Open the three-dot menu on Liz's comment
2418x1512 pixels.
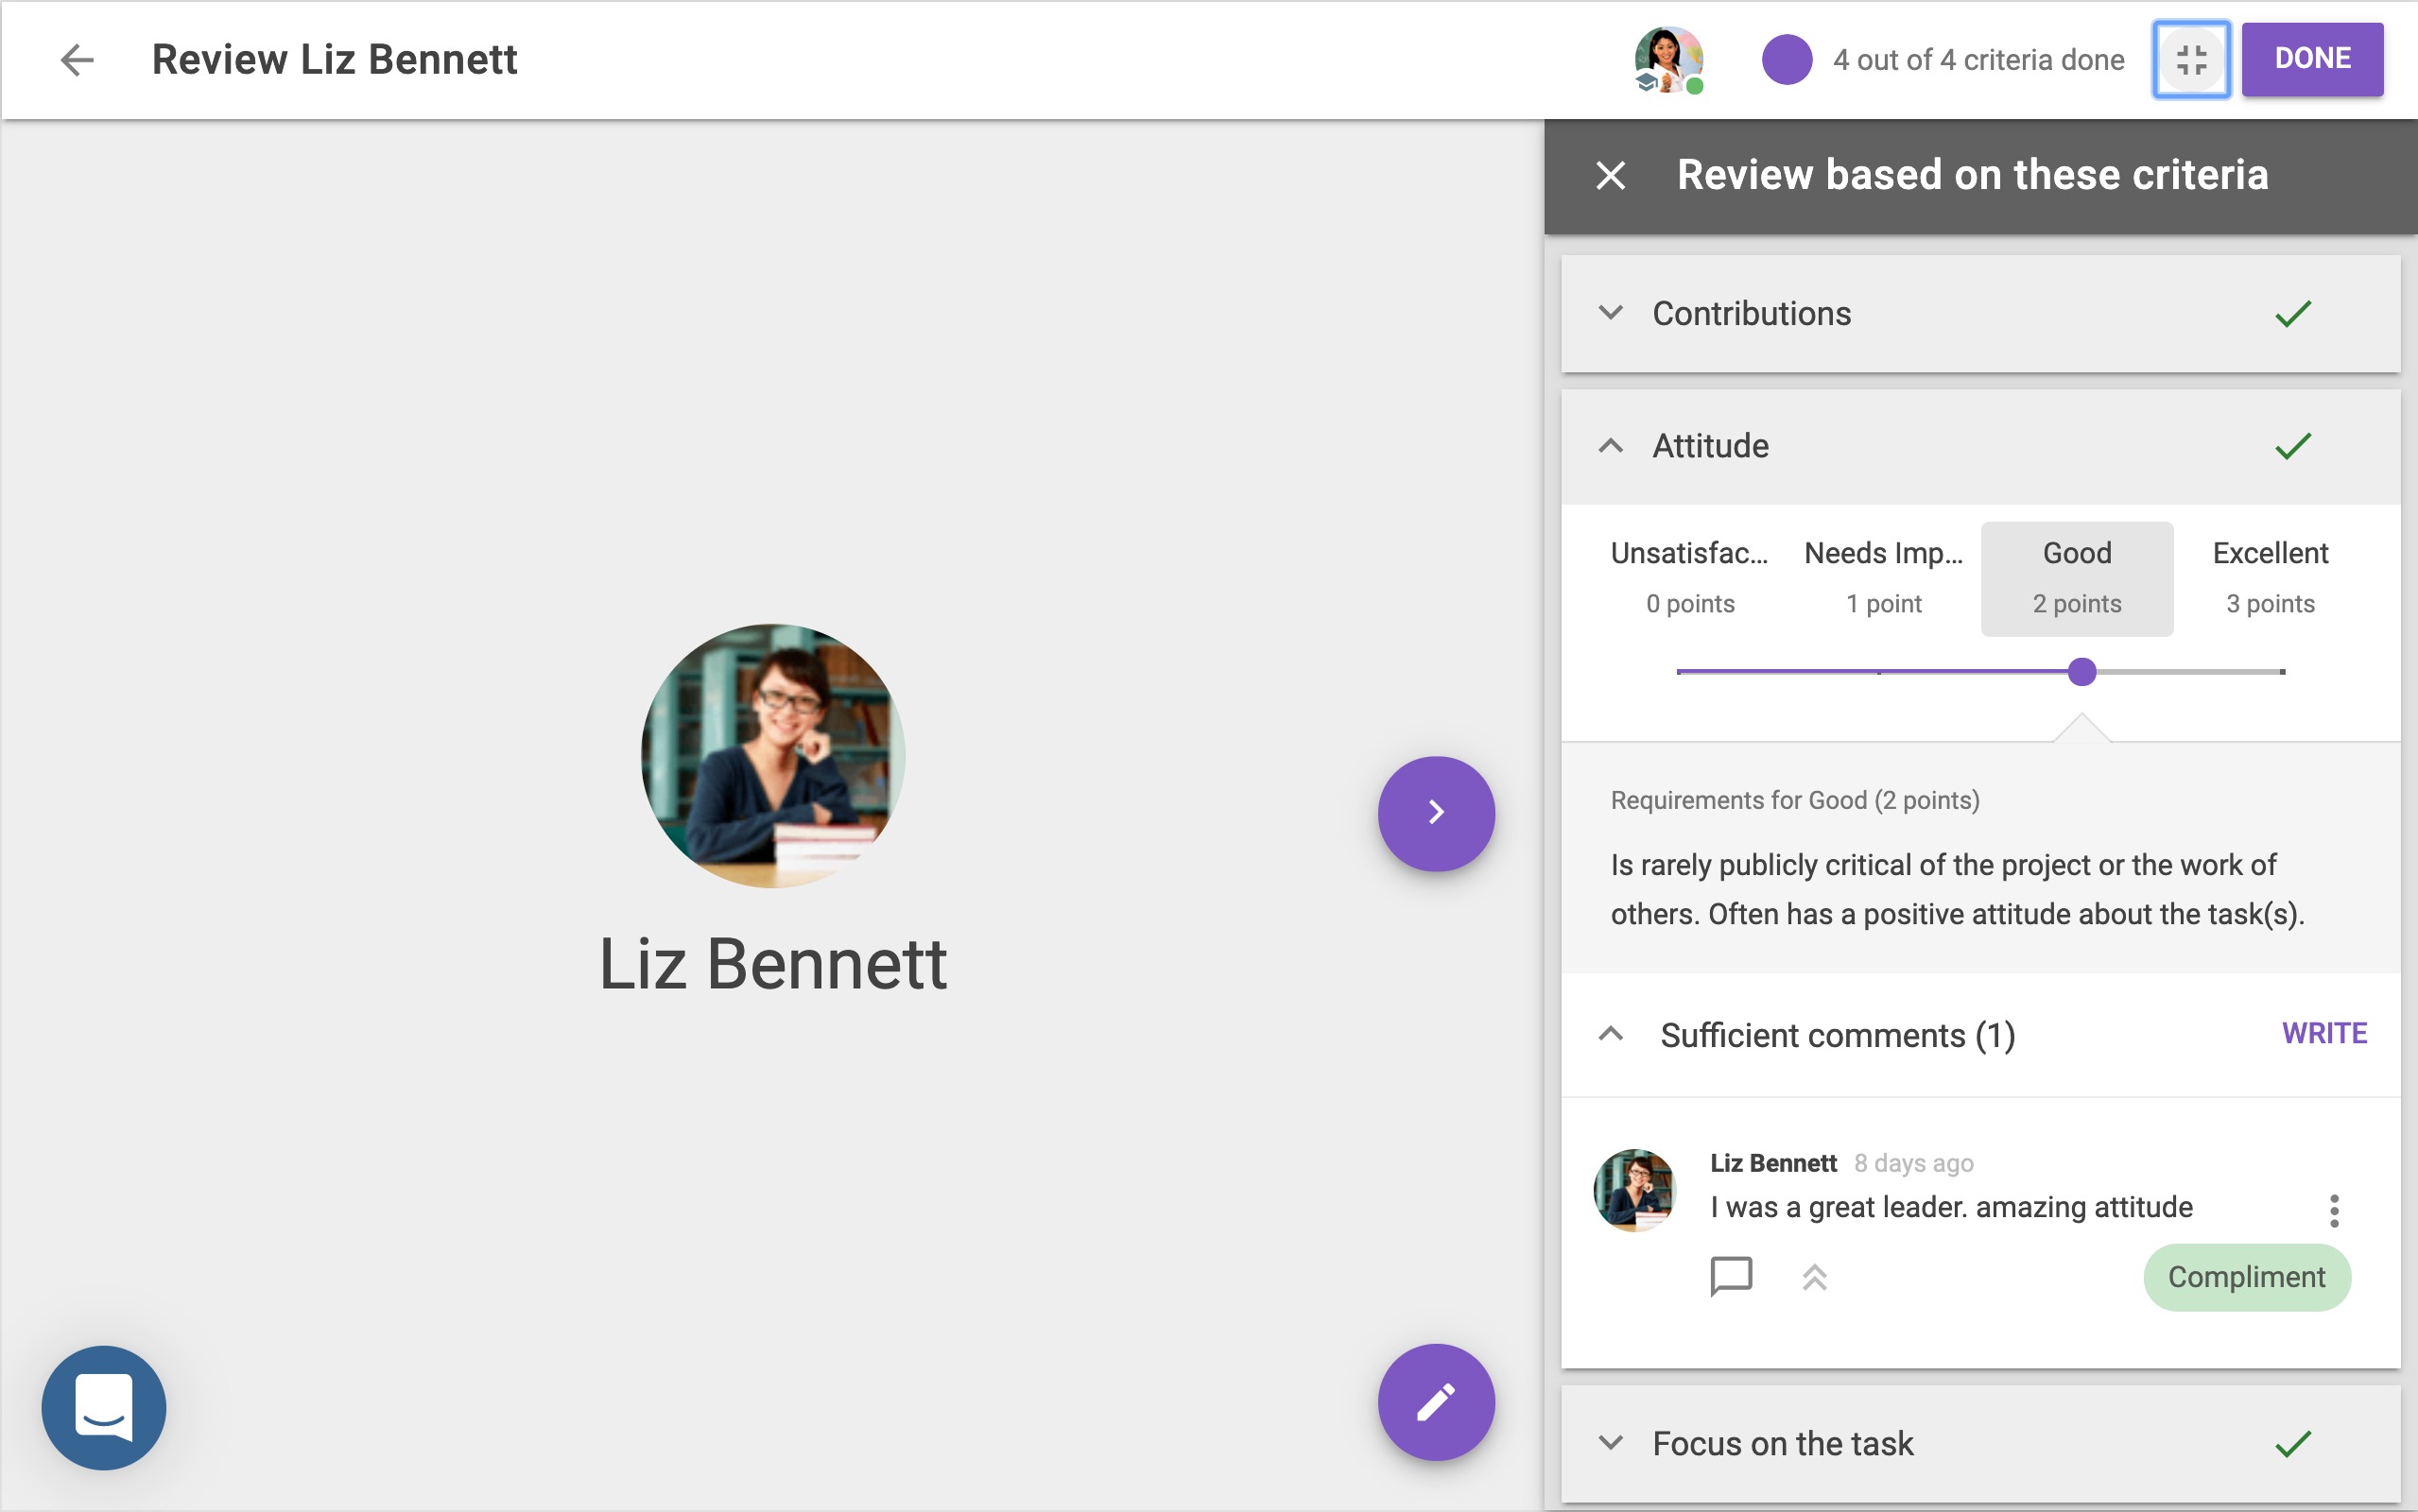click(x=2333, y=1210)
